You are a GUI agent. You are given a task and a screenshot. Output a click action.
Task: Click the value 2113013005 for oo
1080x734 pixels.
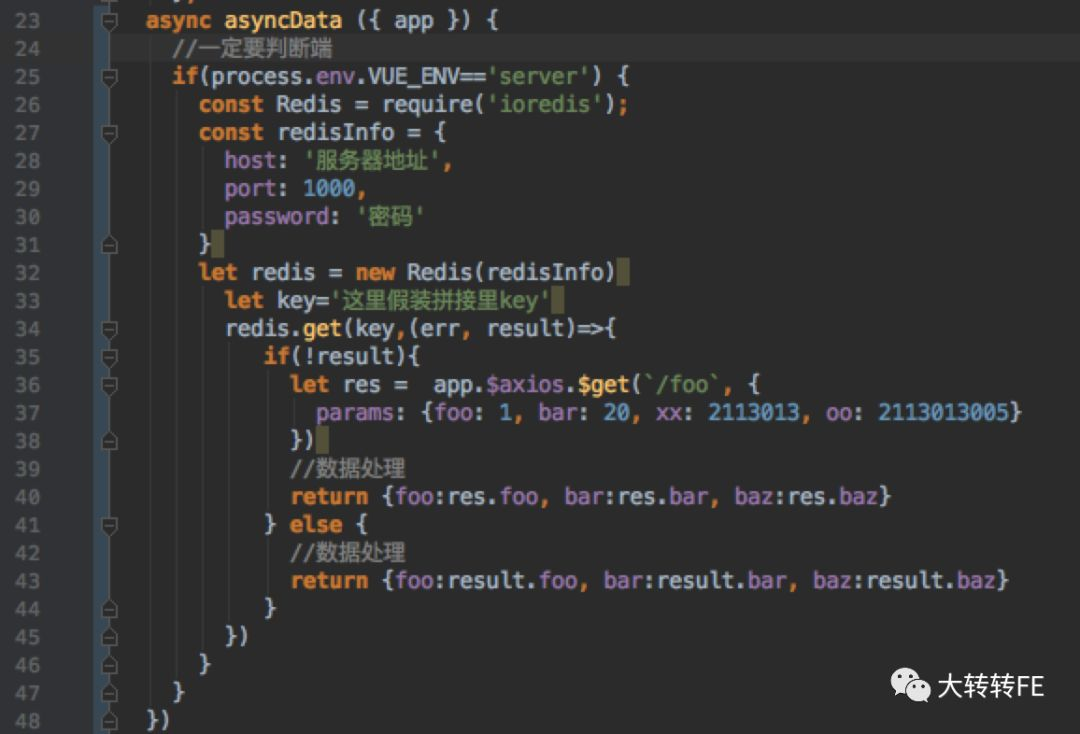point(943,412)
